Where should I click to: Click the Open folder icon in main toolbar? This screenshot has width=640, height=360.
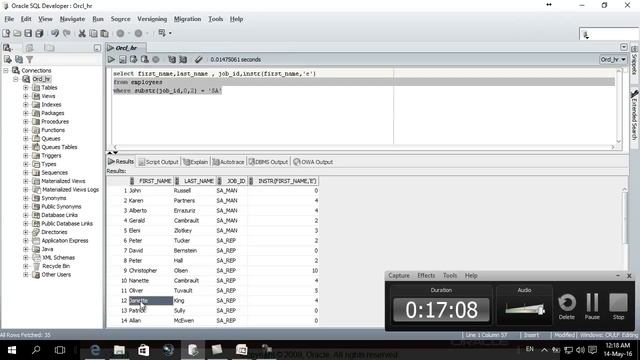tap(17, 33)
